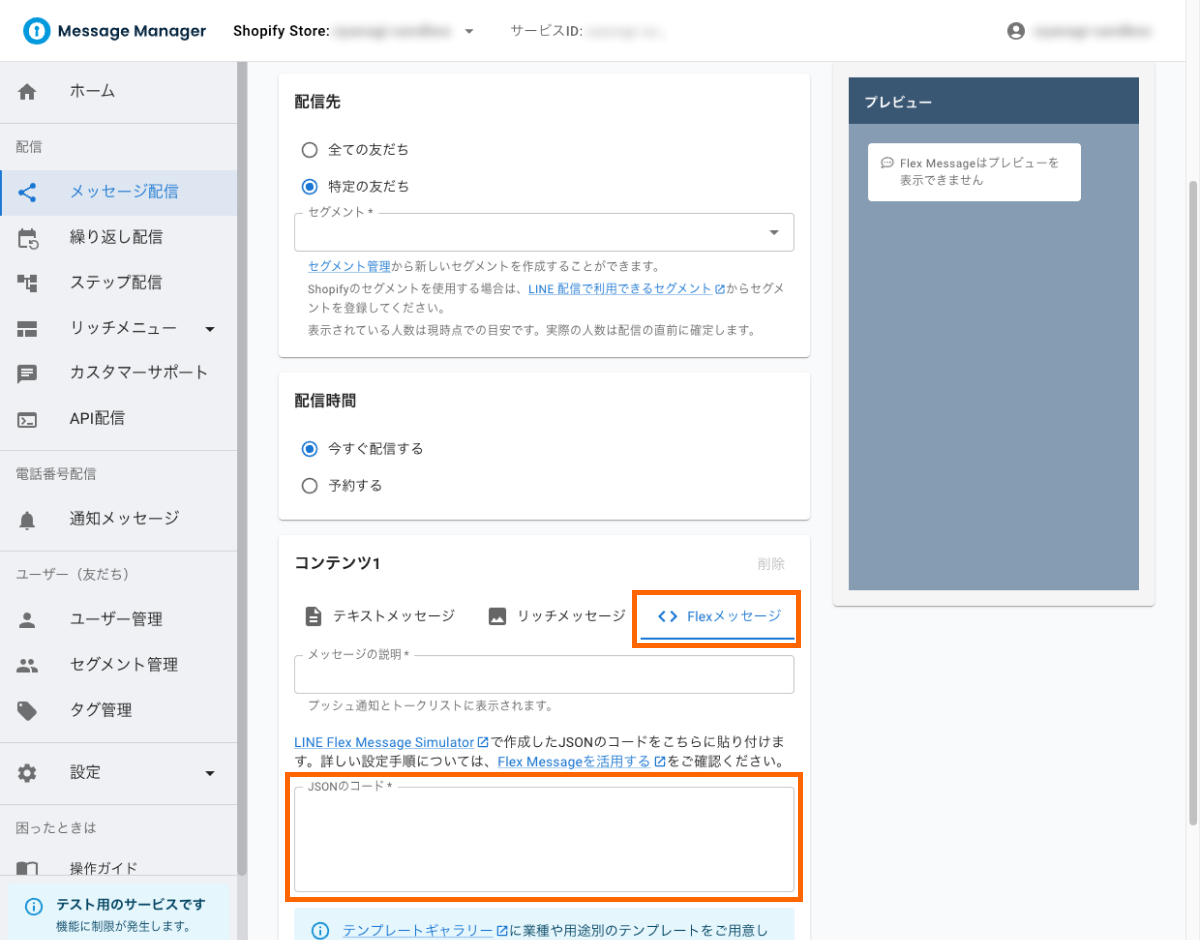Click the Message Manager logo icon
This screenshot has width=1200, height=940.
(37, 31)
